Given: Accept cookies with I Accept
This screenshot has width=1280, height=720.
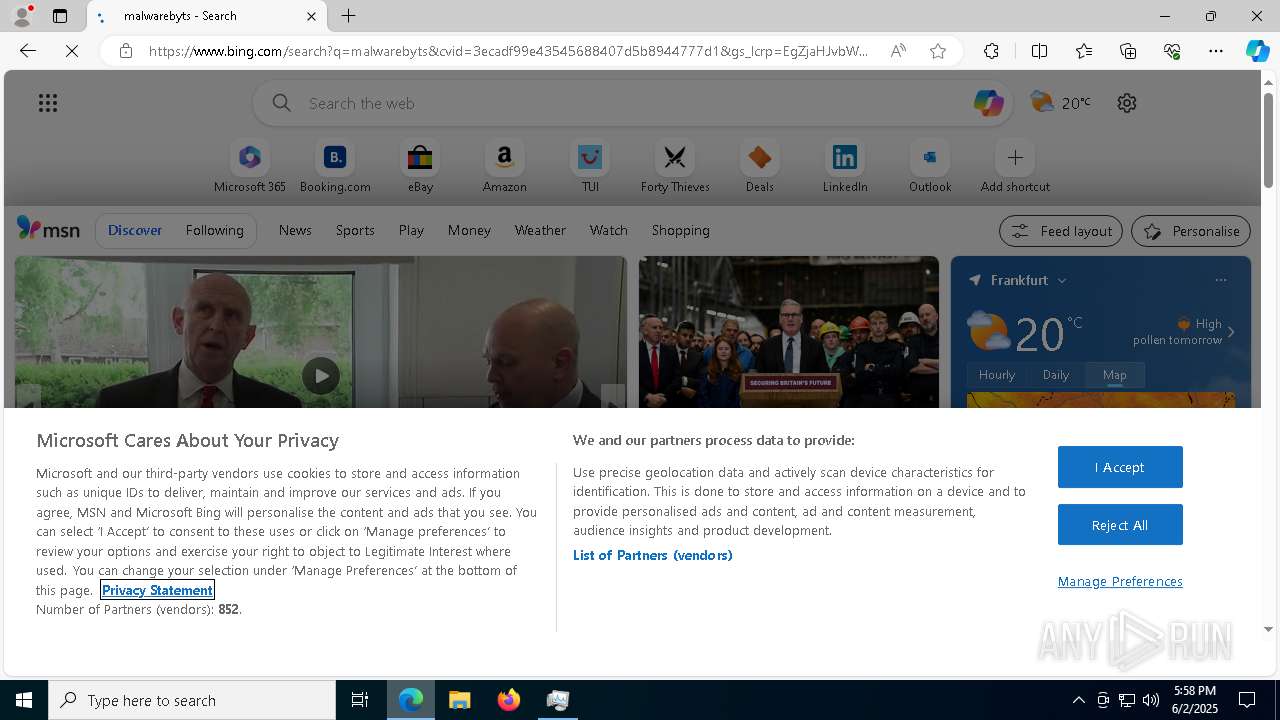Looking at the screenshot, I should coord(1120,467).
